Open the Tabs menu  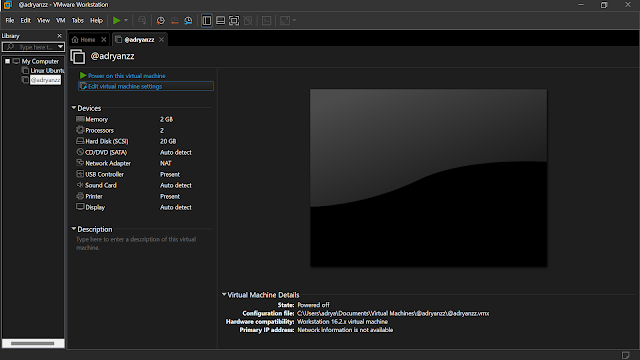pyautogui.click(x=78, y=20)
